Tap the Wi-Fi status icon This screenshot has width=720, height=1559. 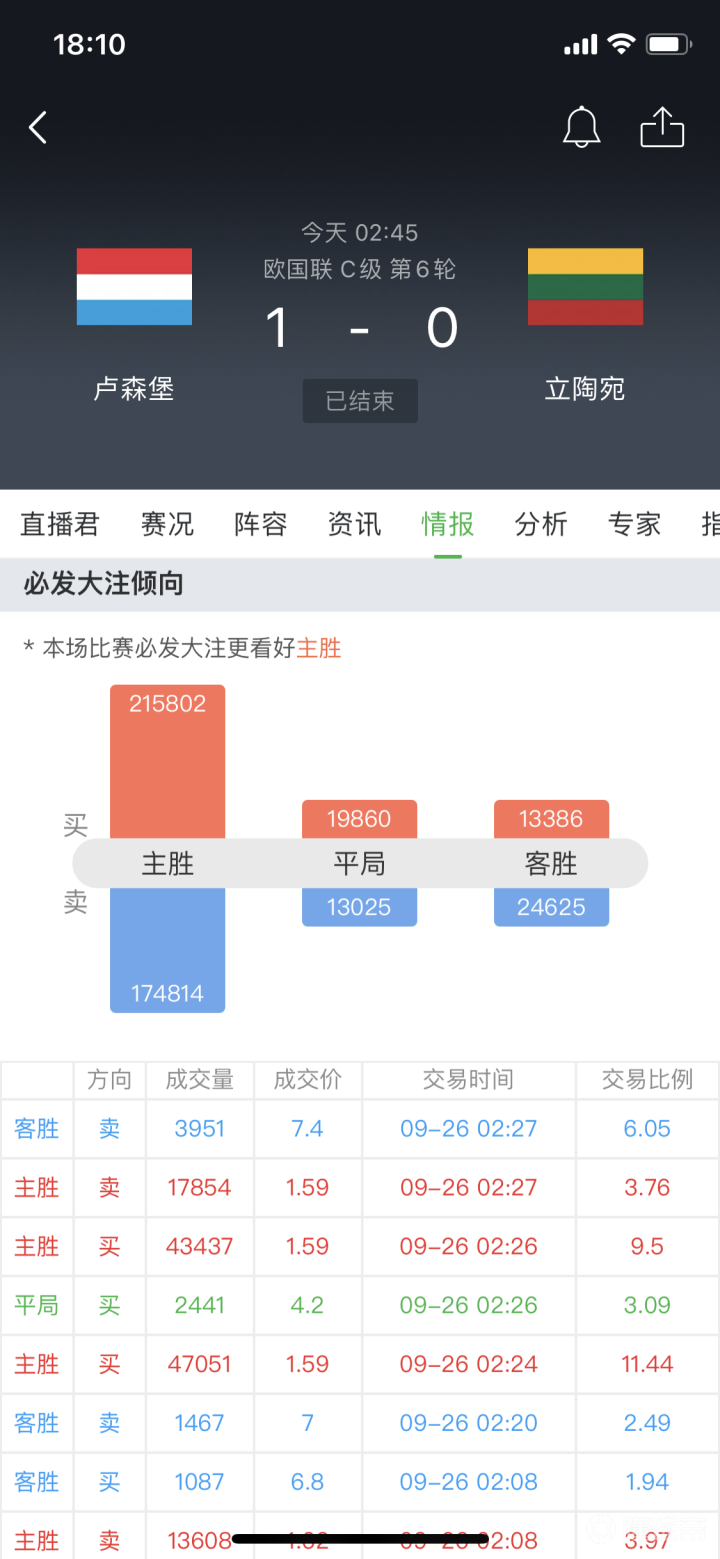pos(621,44)
